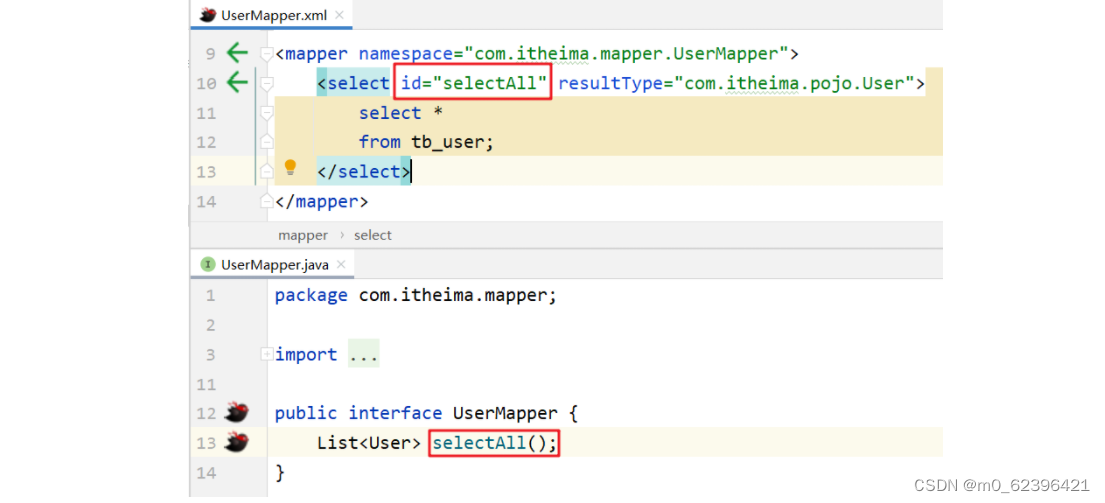The image size is (1105, 503).
Task: Toggle fold marker on XML line 11
Action: (x=266, y=113)
